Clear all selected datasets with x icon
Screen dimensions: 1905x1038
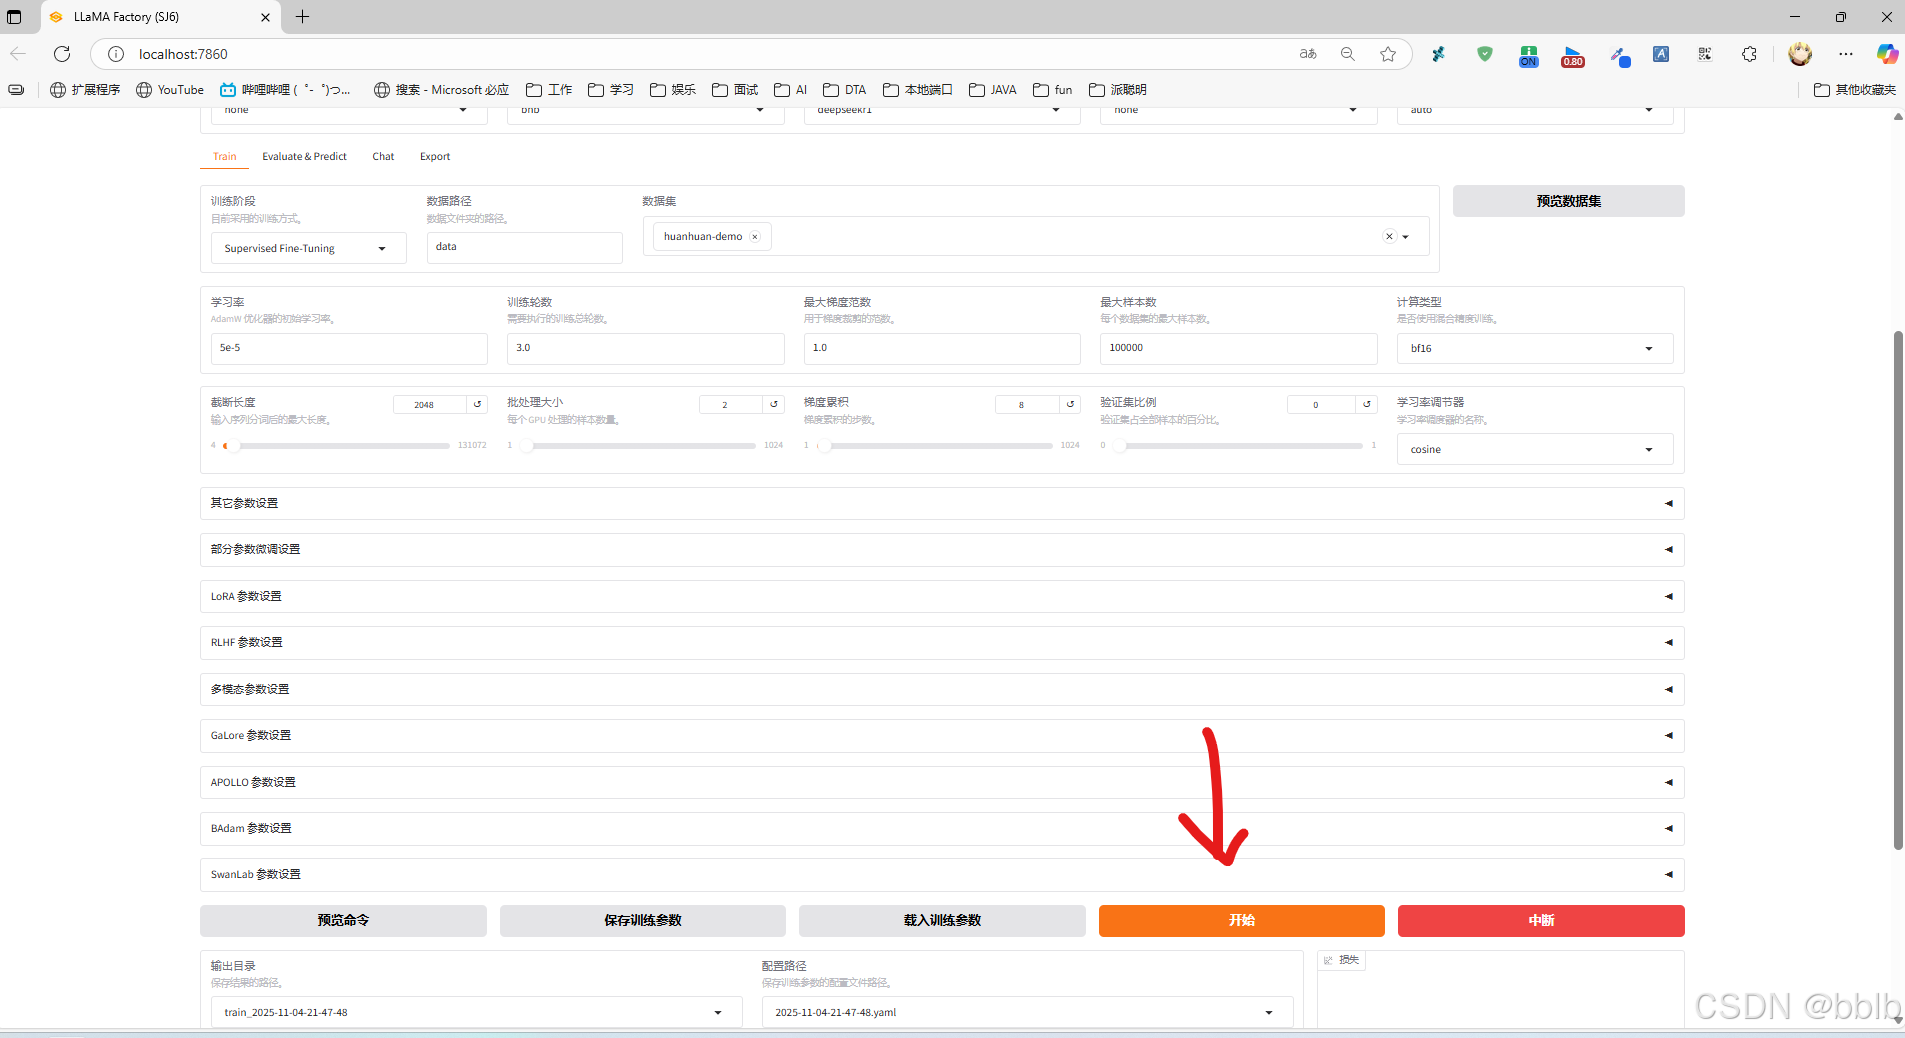(1388, 237)
